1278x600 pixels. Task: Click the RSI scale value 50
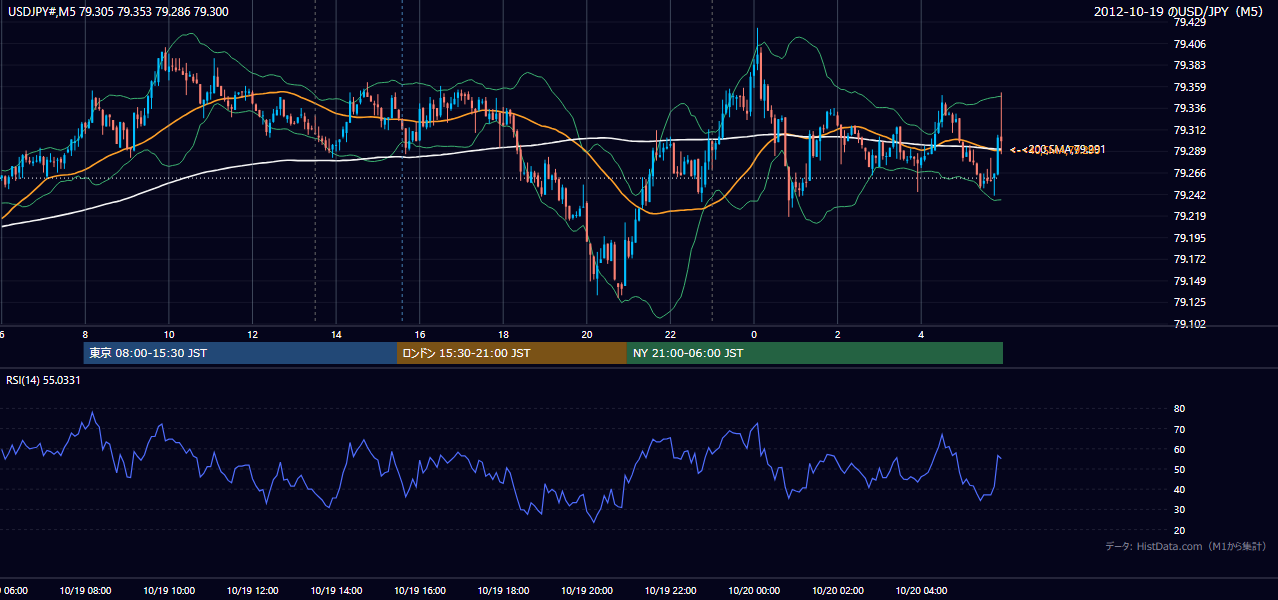point(1180,469)
